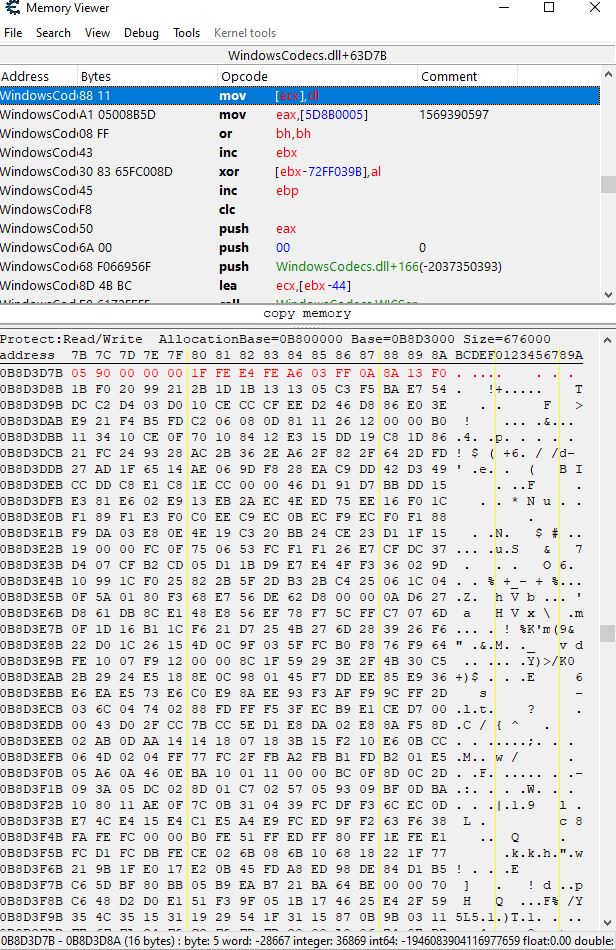Click the Memory Viewer title bar icon
The height and width of the screenshot is (950, 616).
pyautogui.click(x=12, y=8)
